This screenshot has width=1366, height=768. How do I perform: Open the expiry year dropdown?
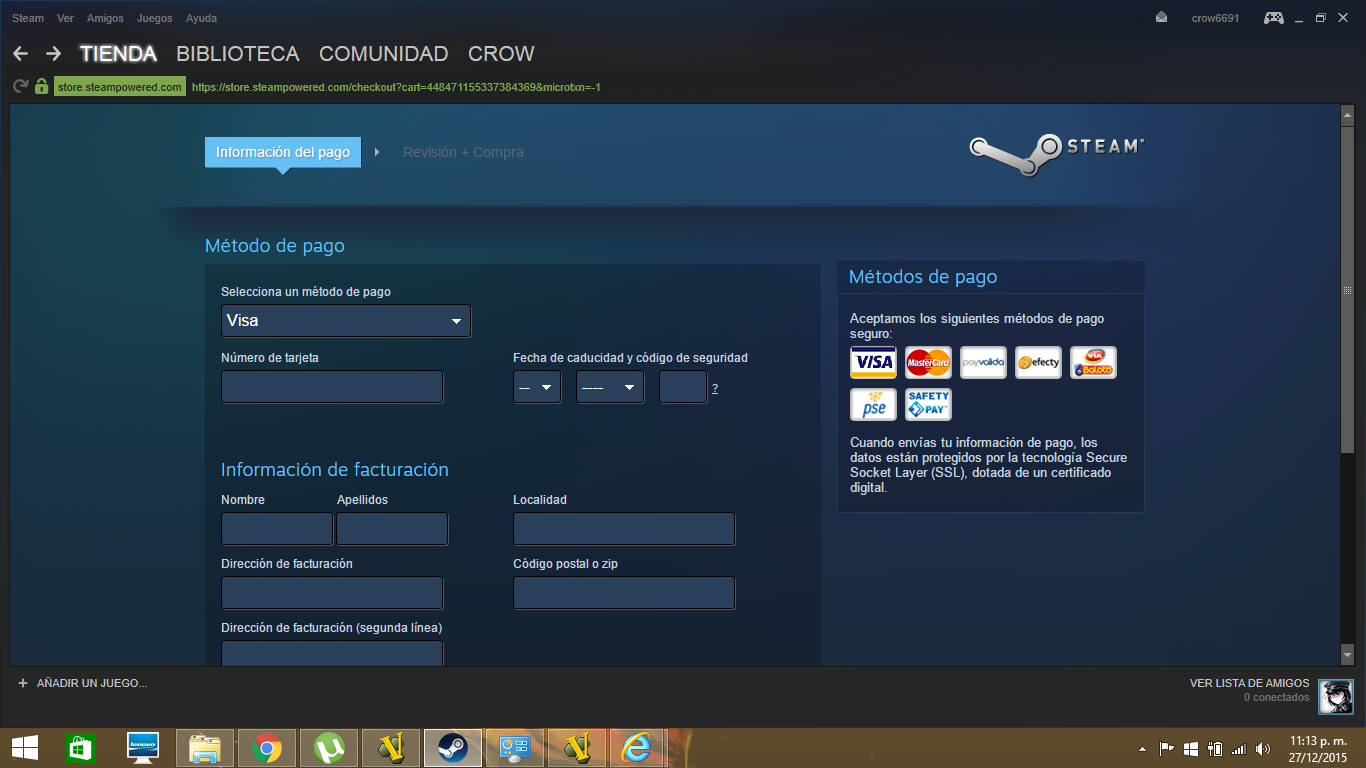point(610,387)
